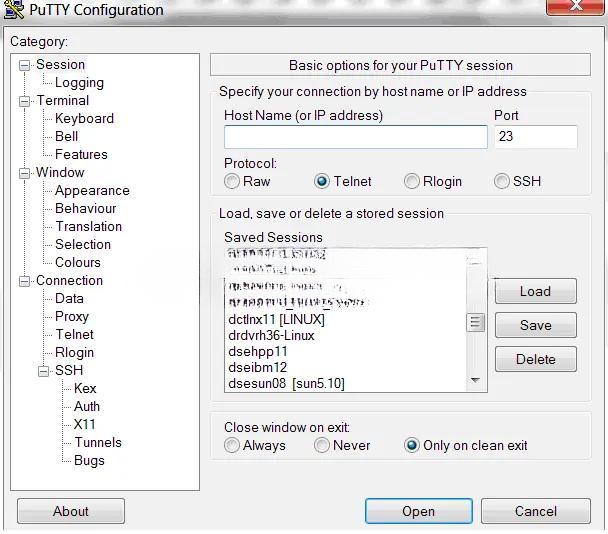Open the Window category

point(60,172)
